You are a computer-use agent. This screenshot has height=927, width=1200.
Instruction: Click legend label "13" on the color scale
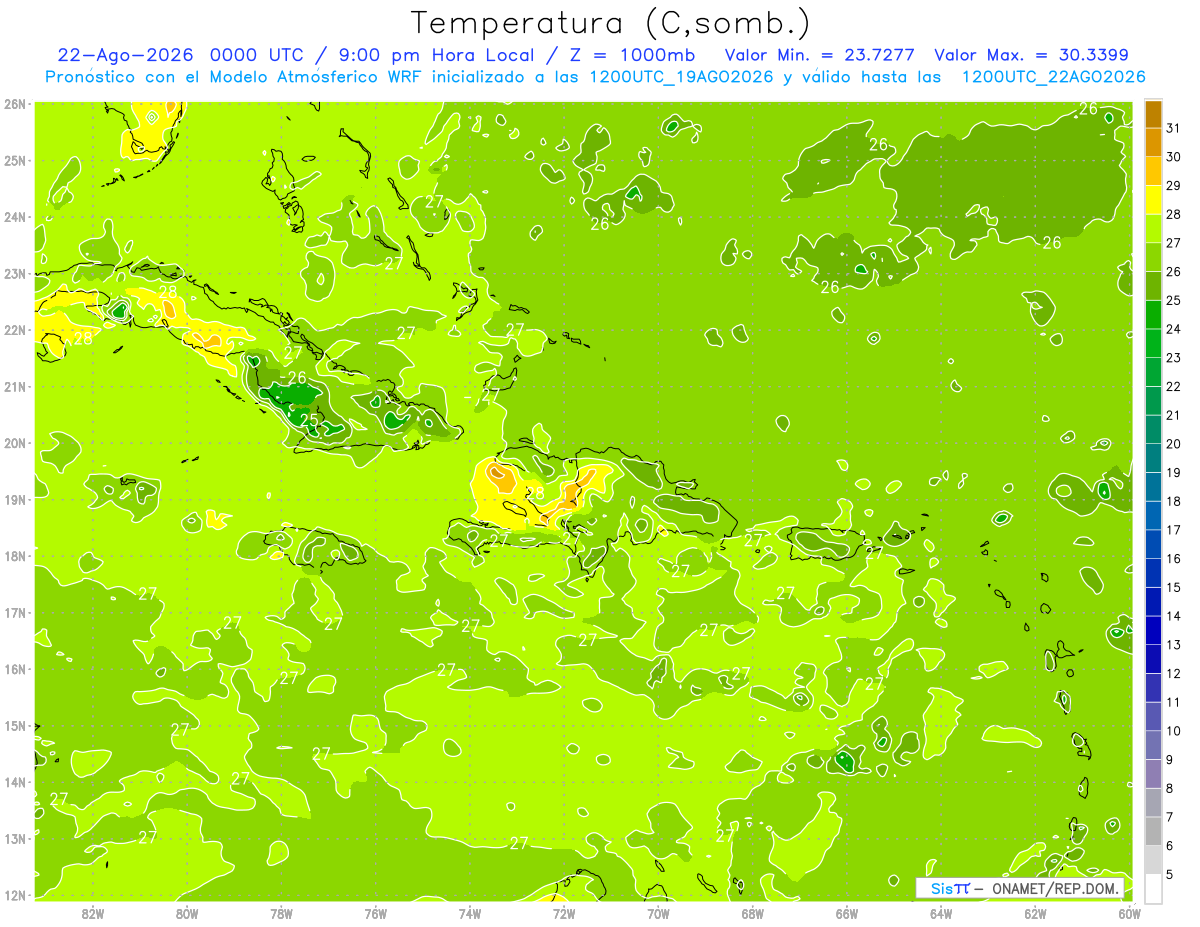click(1174, 645)
